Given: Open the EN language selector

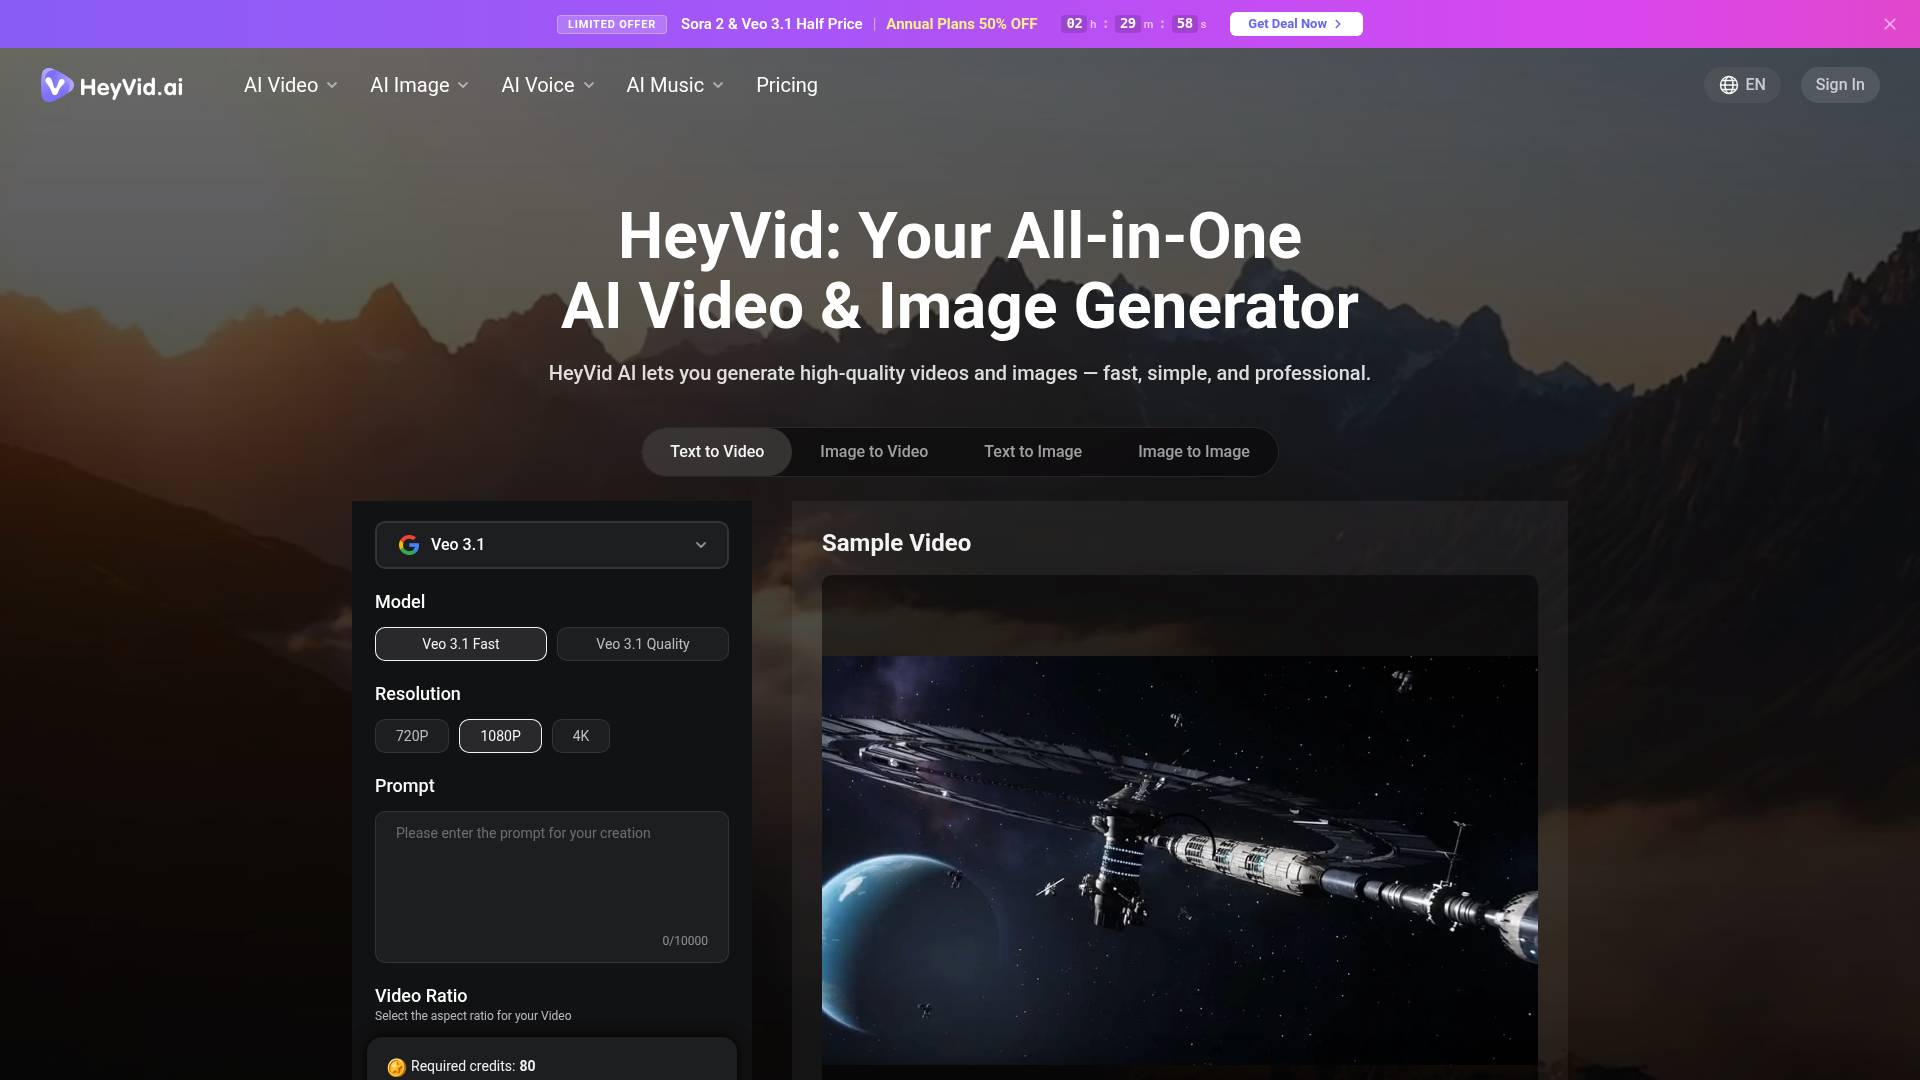Looking at the screenshot, I should coord(1742,85).
